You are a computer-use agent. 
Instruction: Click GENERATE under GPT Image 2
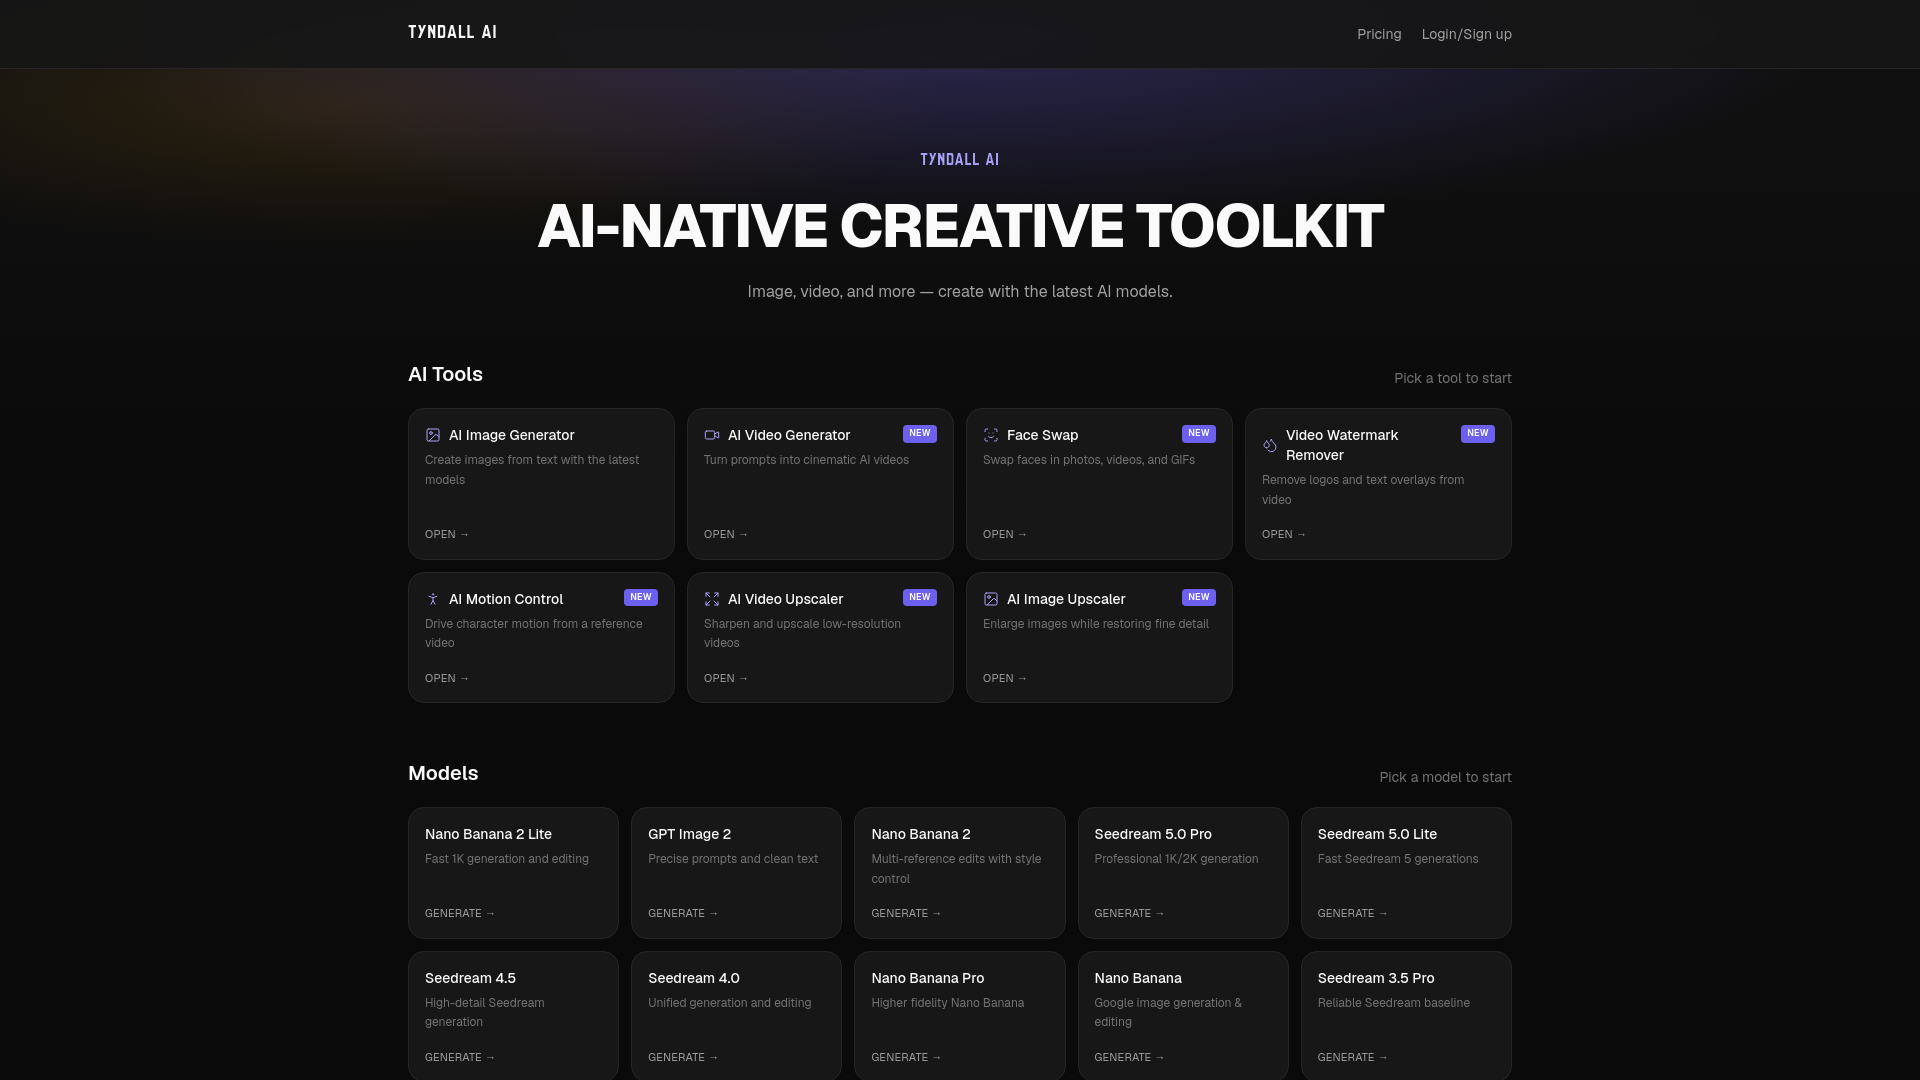coord(683,913)
